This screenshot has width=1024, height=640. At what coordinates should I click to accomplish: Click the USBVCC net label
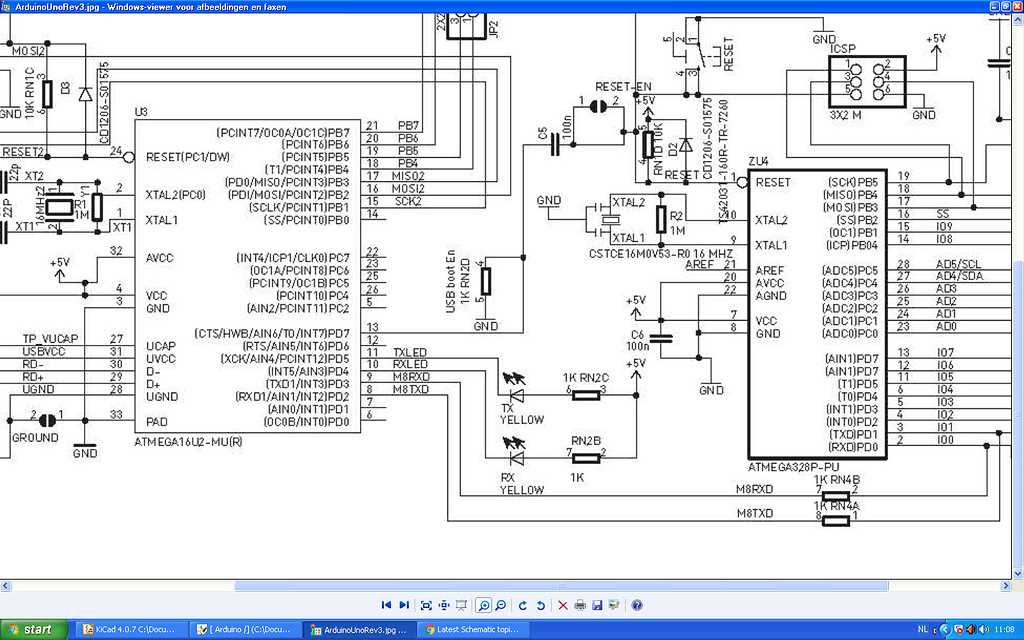click(x=44, y=352)
